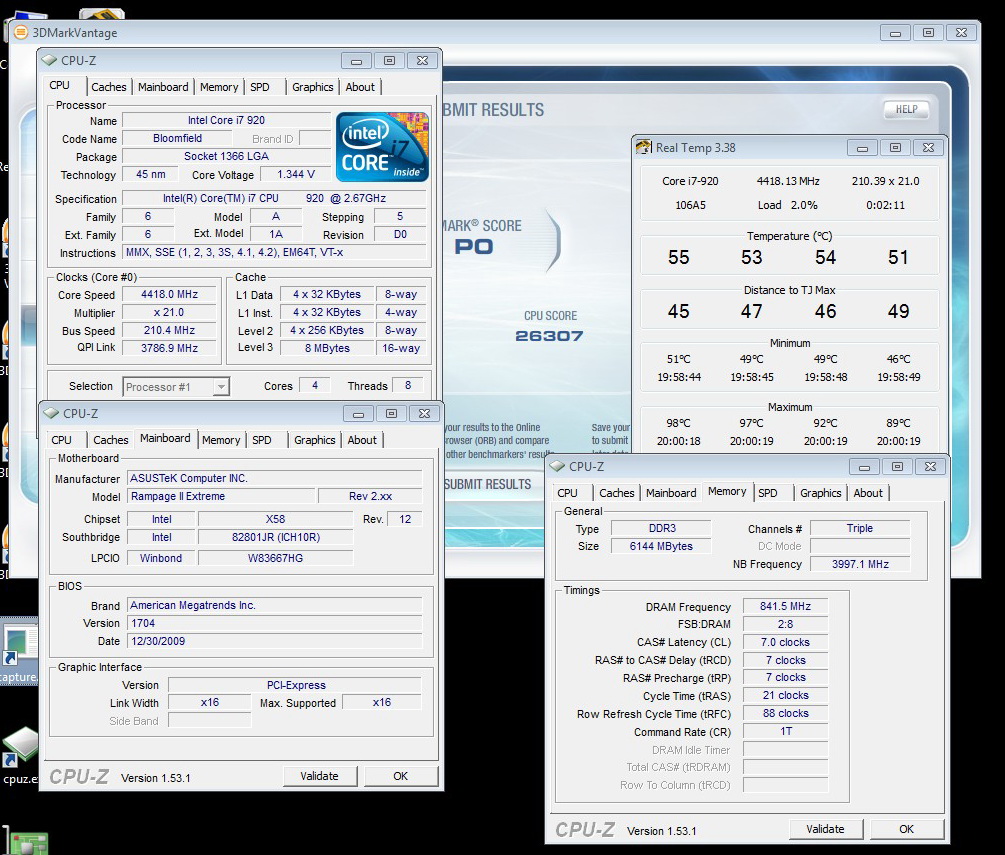Viewport: 1005px width, 855px height.
Task: Click the 82801JR (ICH10R) southbridge field
Action: (276, 537)
